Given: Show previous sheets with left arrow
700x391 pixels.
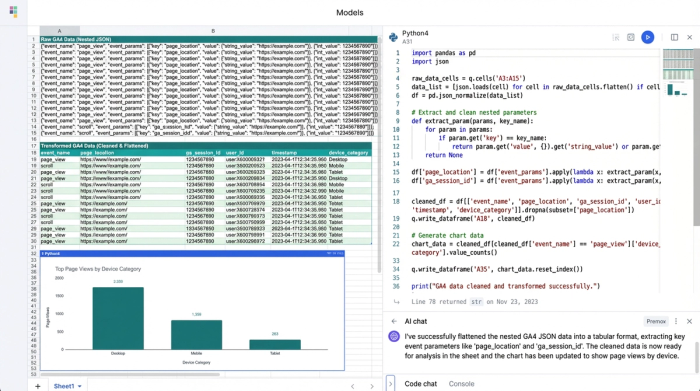Looking at the screenshot, I should point(353,387).
